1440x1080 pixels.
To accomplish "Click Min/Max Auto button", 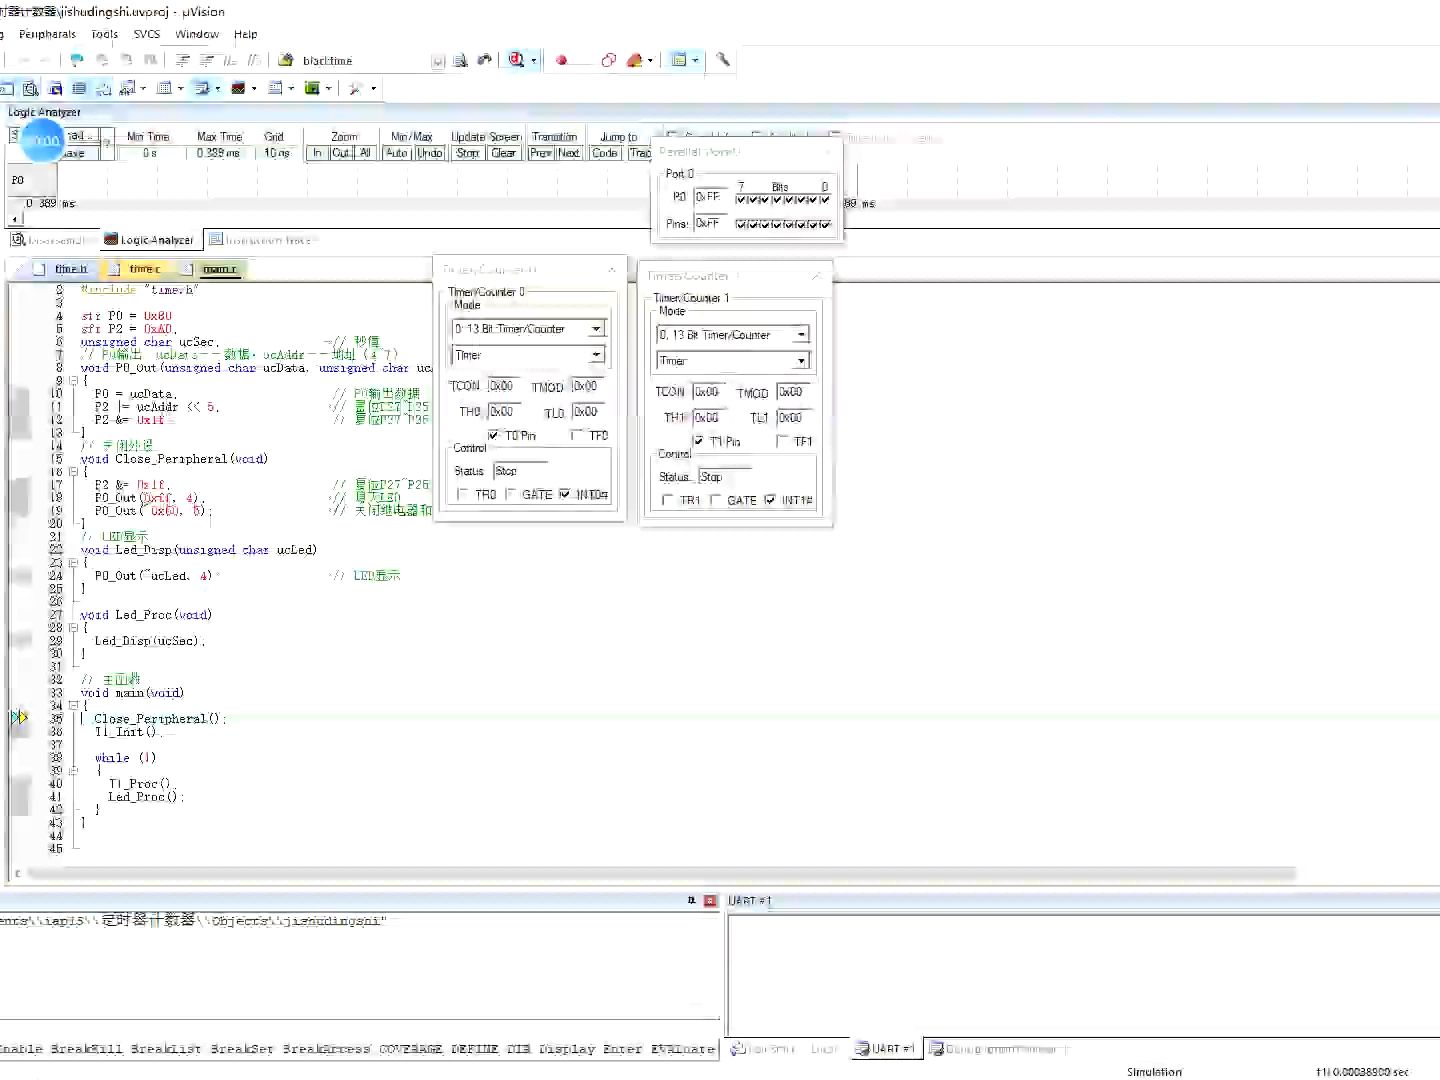I will click(x=397, y=153).
